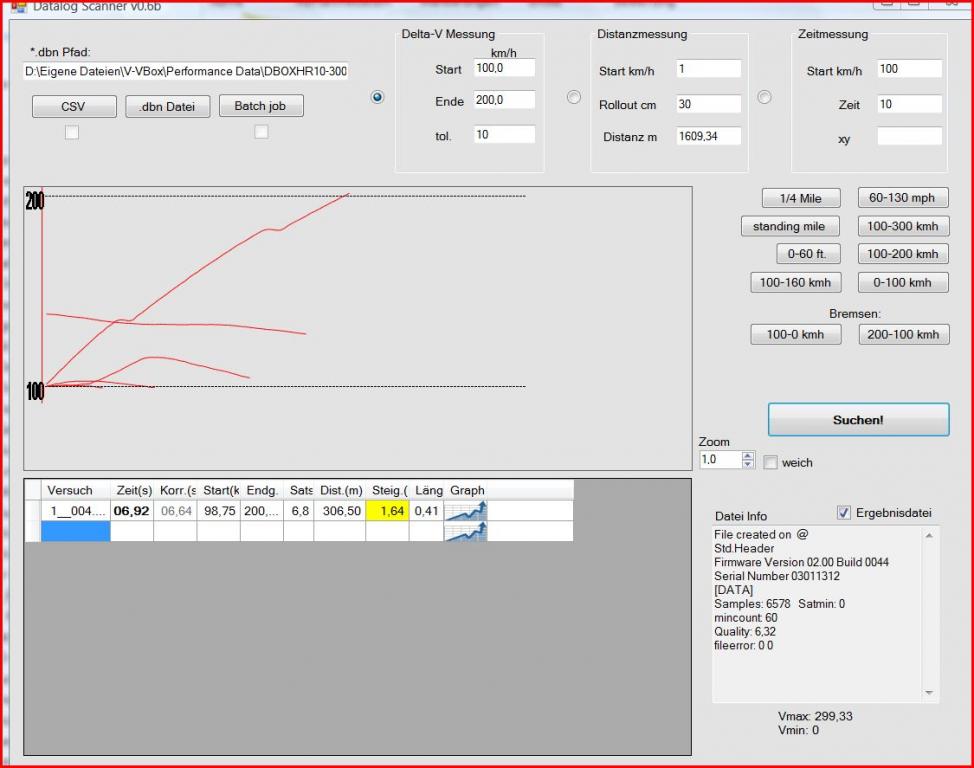This screenshot has height=768, width=974.
Task: Choose the 1/4 Mile preset
Action: [800, 198]
